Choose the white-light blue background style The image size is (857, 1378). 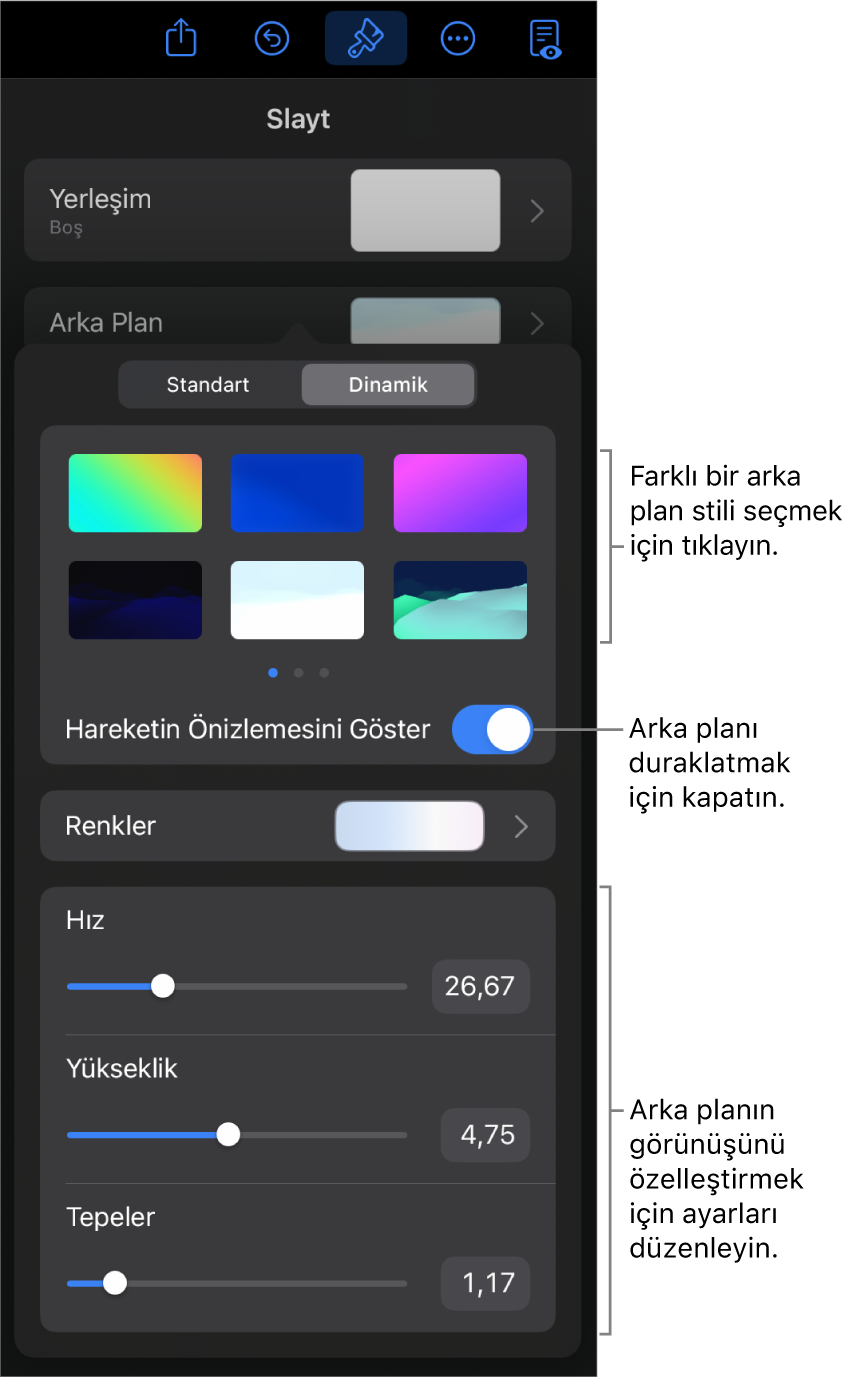coord(297,600)
